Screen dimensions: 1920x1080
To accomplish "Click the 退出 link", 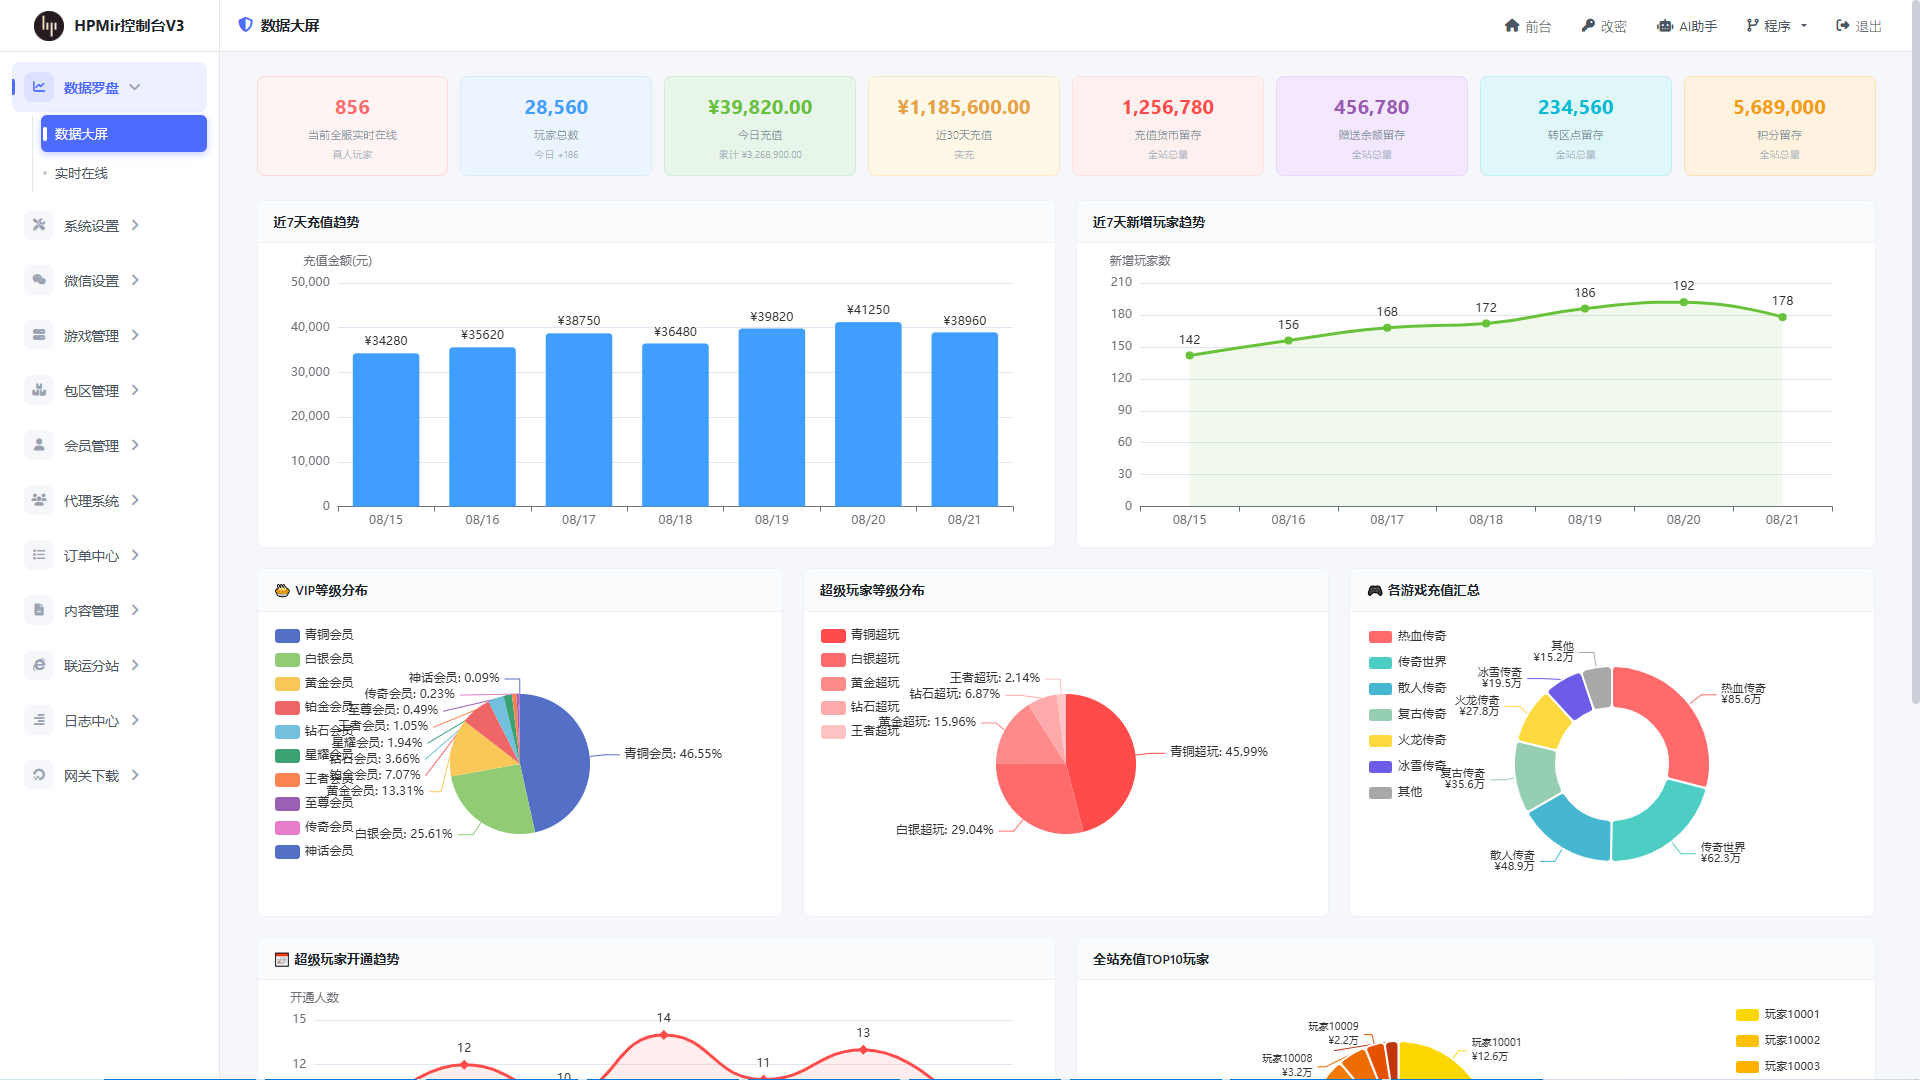I will pyautogui.click(x=1859, y=26).
